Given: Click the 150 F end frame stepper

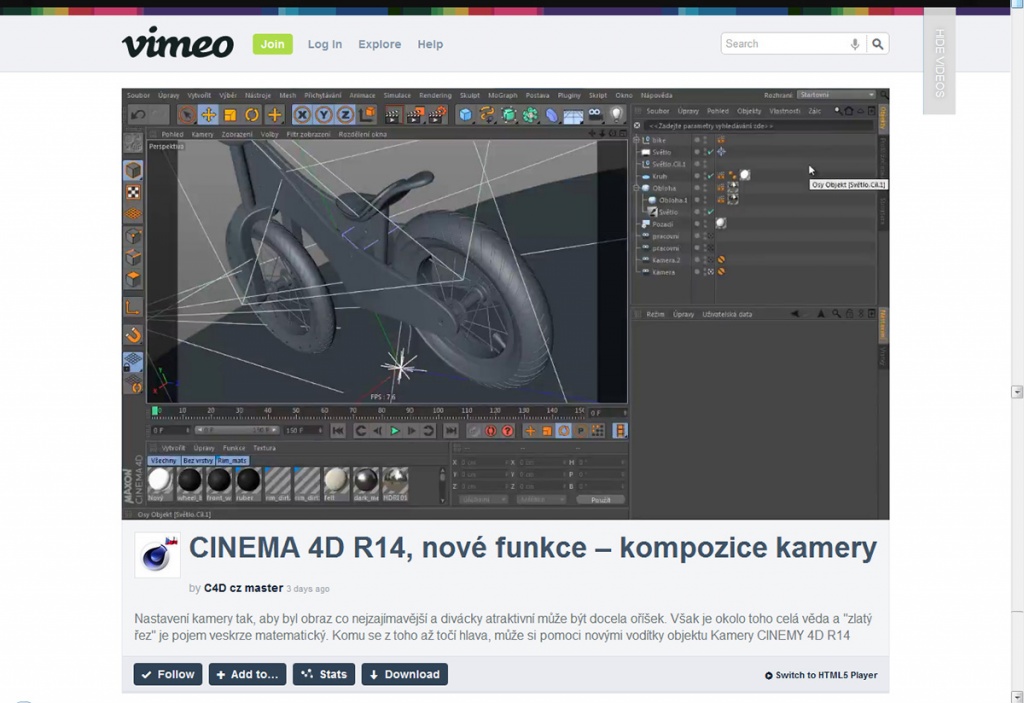Looking at the screenshot, I should click(x=303, y=431).
